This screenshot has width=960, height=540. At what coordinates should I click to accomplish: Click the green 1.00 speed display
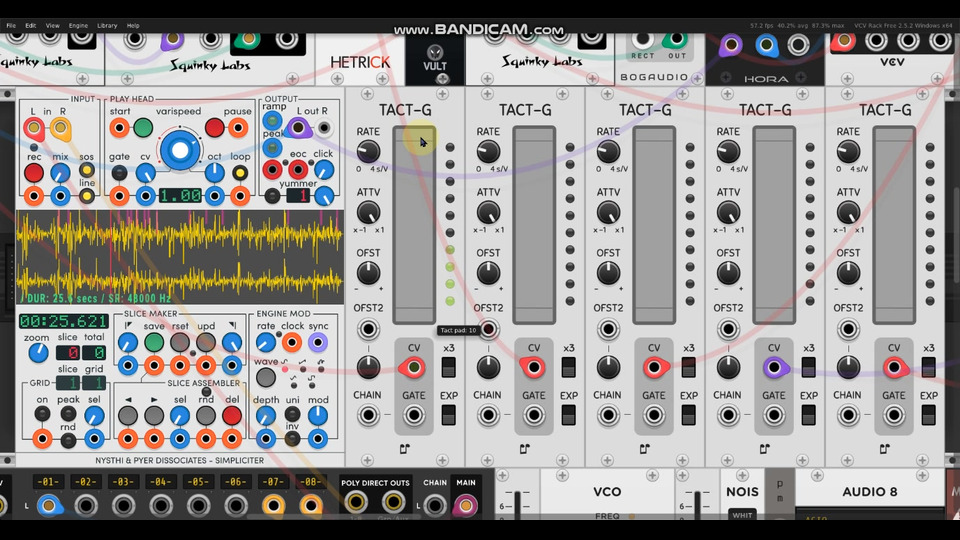pos(180,195)
